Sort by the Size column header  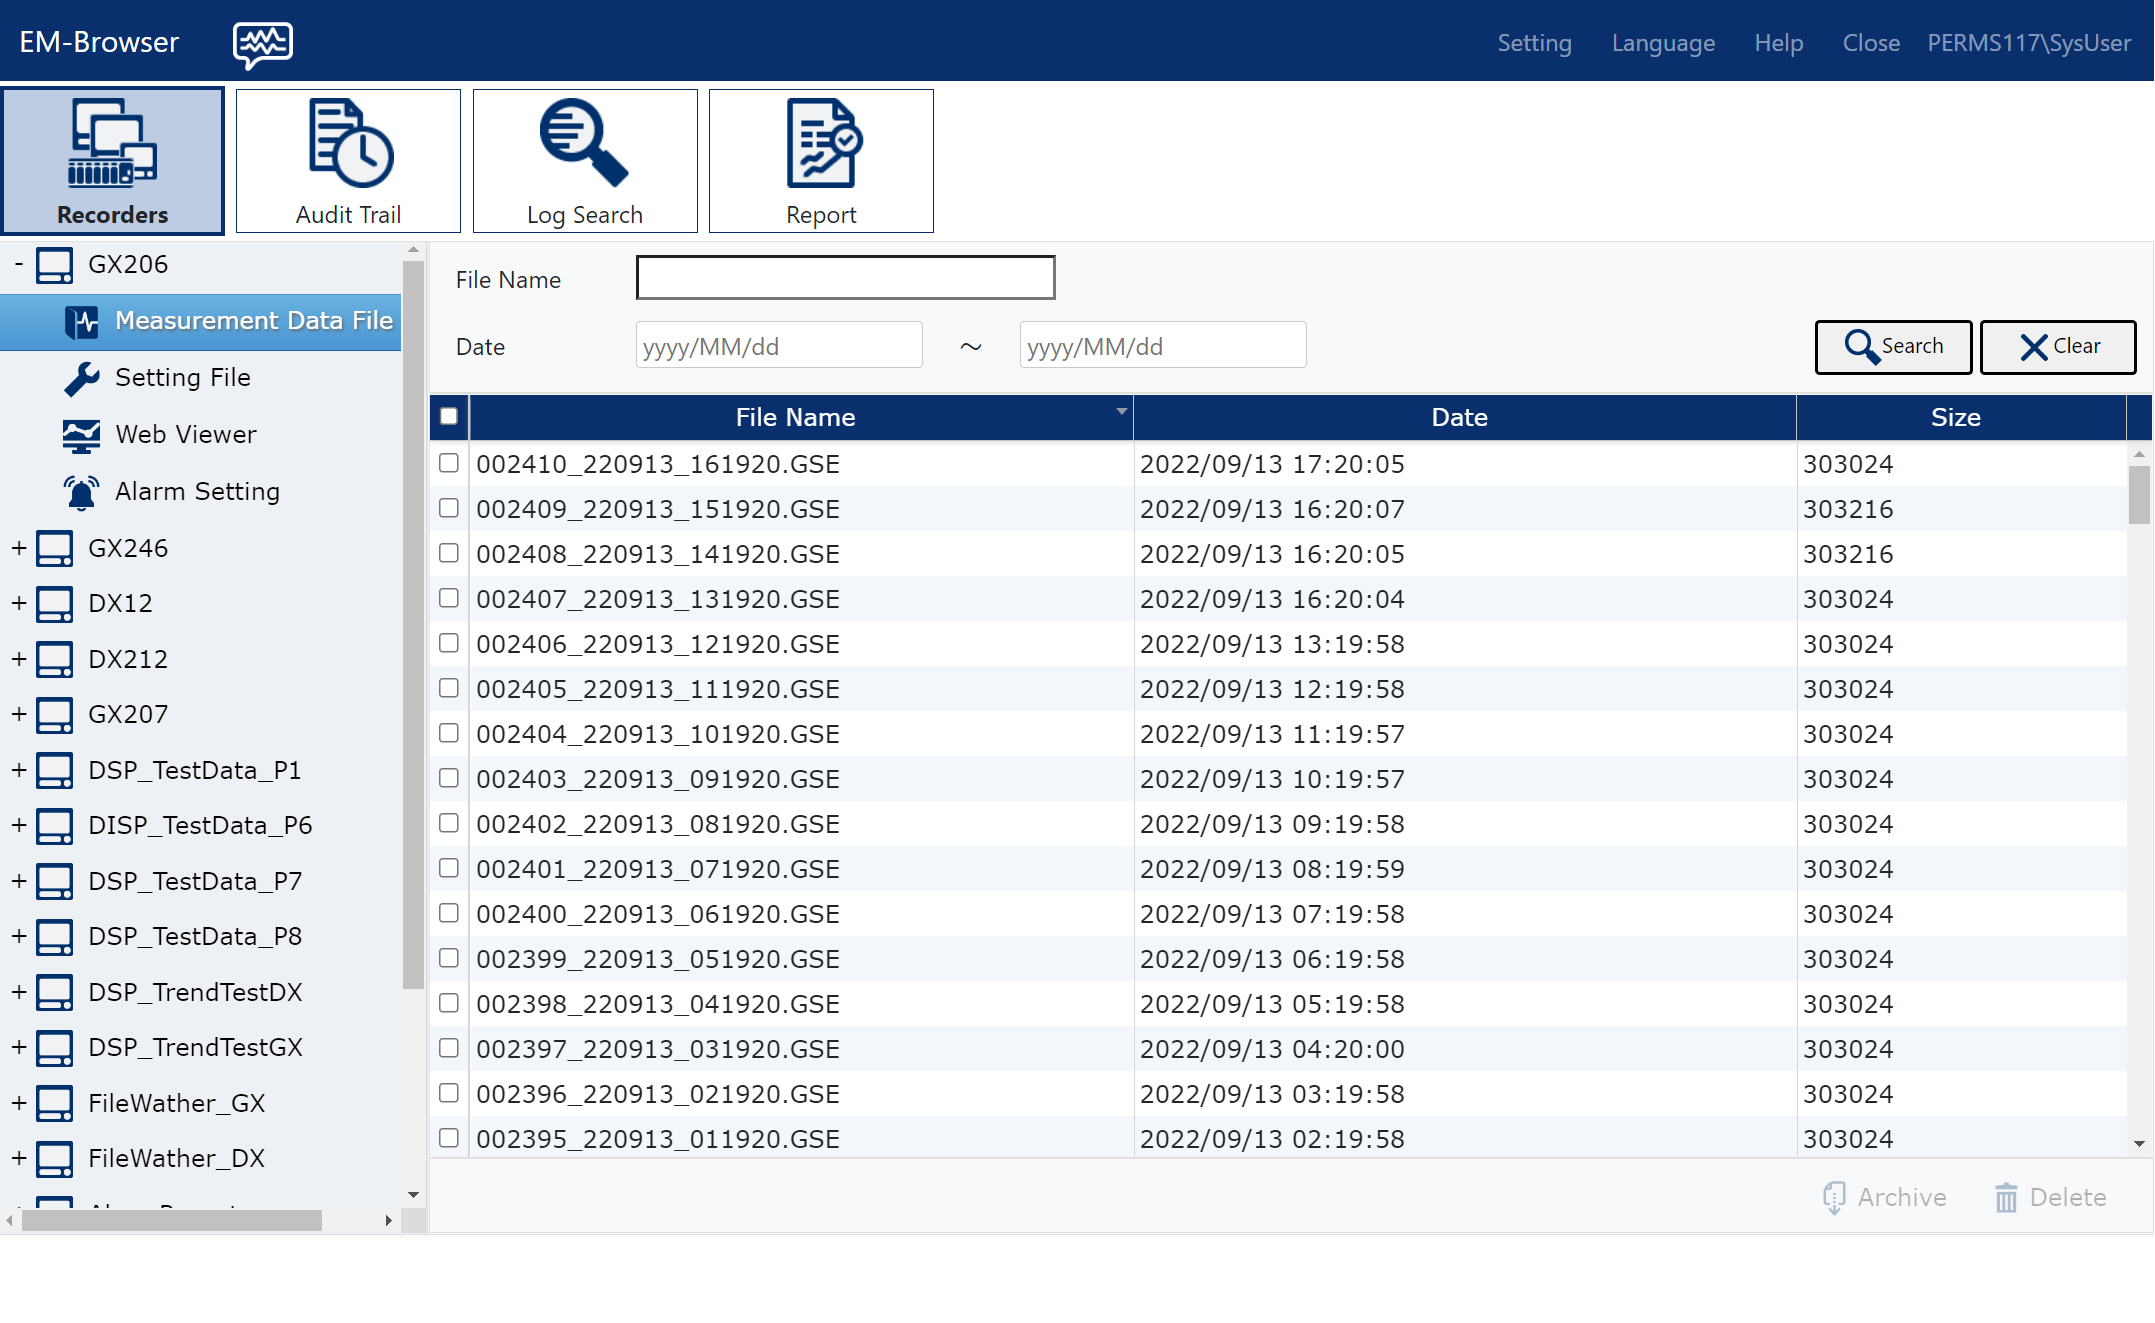pos(1955,417)
